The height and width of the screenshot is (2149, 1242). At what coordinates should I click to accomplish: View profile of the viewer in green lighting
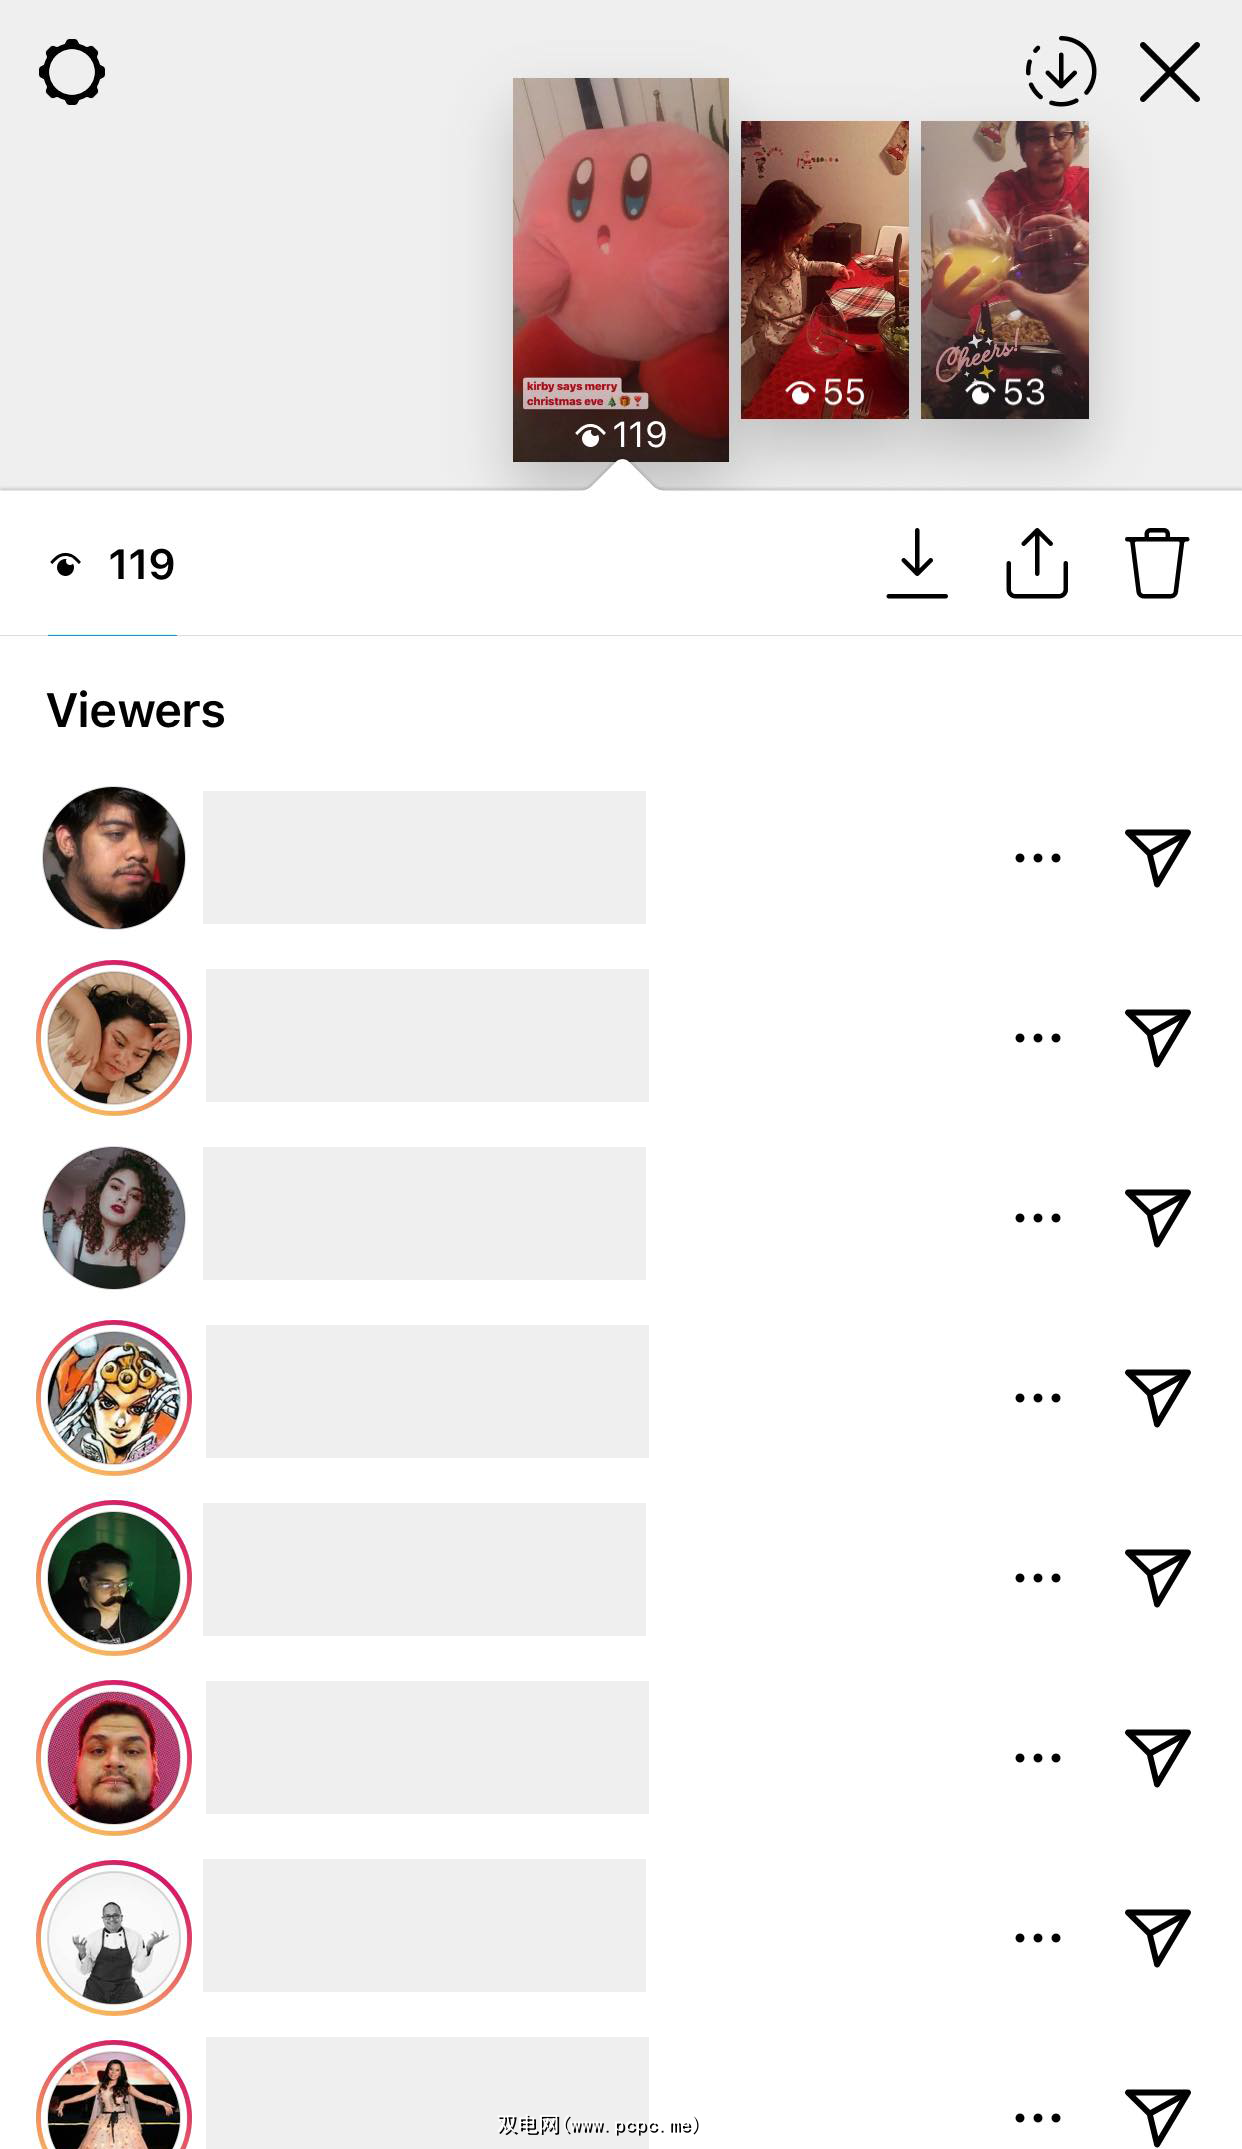coord(114,1578)
